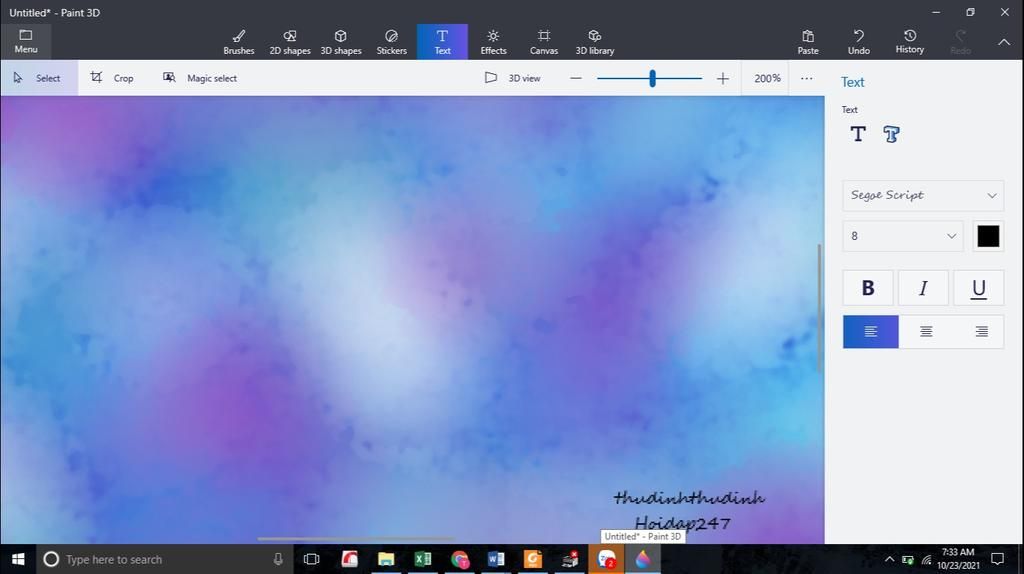Click the Wi-Fi icon in the system tray
Viewport: 1024px width, 574px height.
click(926, 560)
